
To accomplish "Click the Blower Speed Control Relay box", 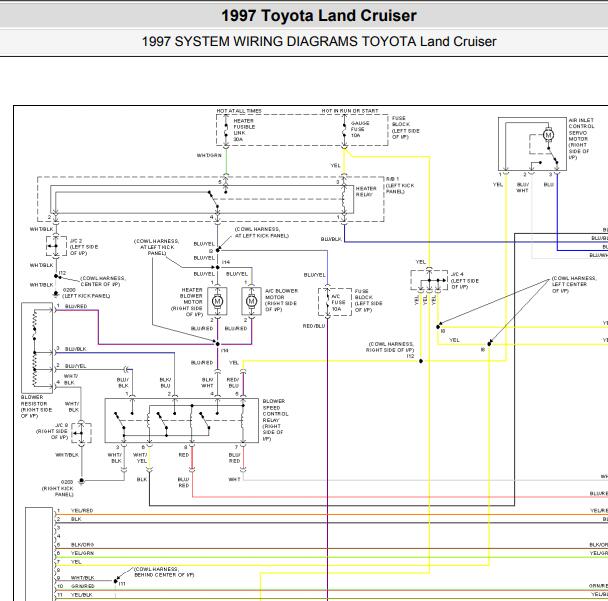I will point(181,420).
